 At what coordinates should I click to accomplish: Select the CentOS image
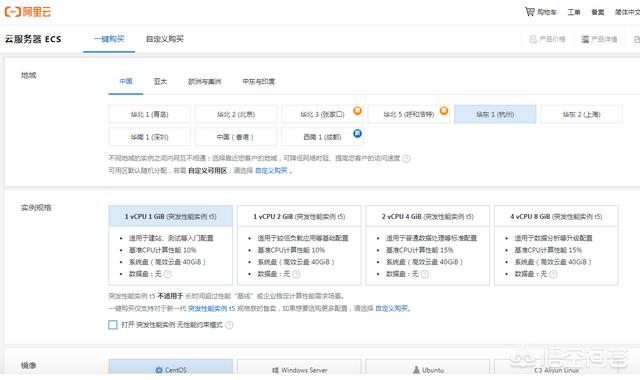[171, 367]
